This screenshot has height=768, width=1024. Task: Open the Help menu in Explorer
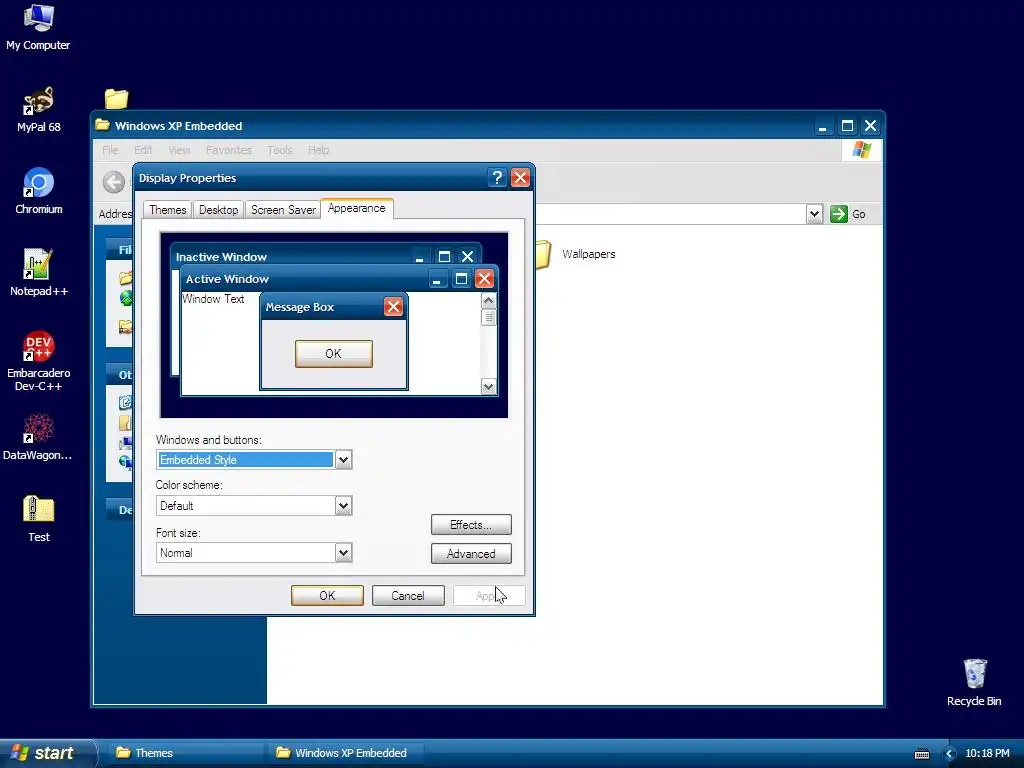click(x=319, y=150)
